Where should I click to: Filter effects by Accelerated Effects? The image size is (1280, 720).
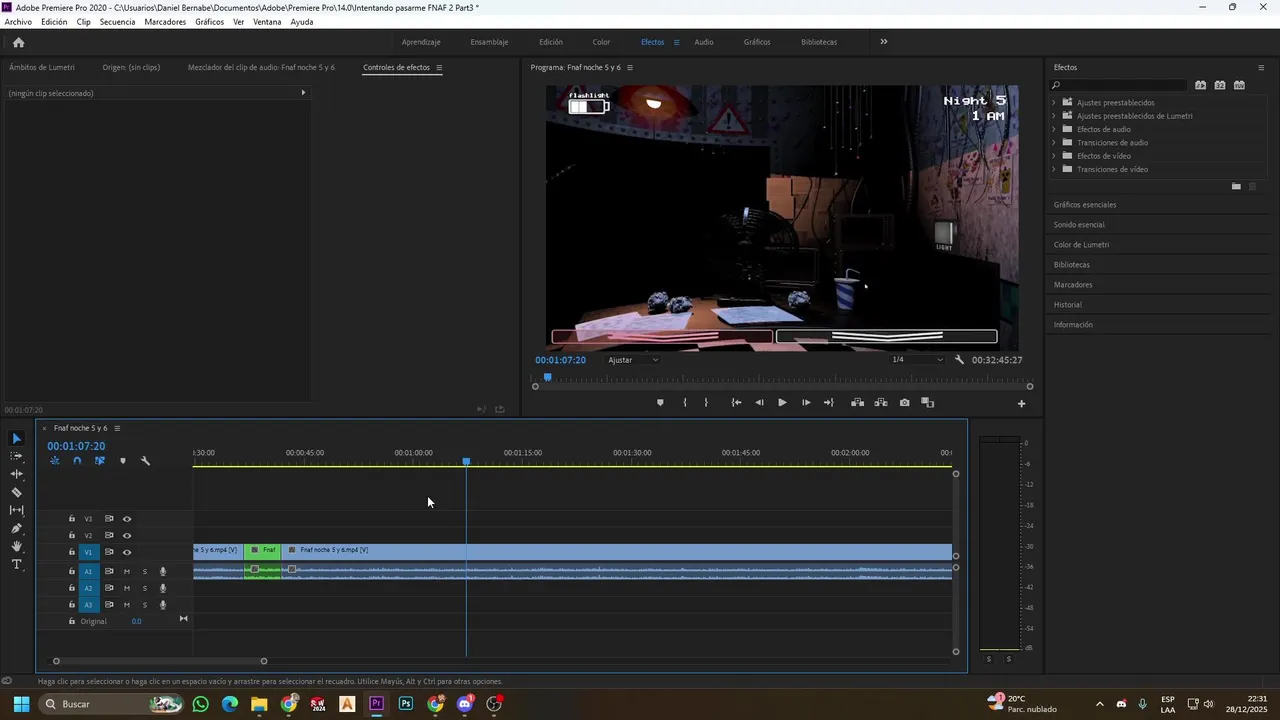(1201, 85)
